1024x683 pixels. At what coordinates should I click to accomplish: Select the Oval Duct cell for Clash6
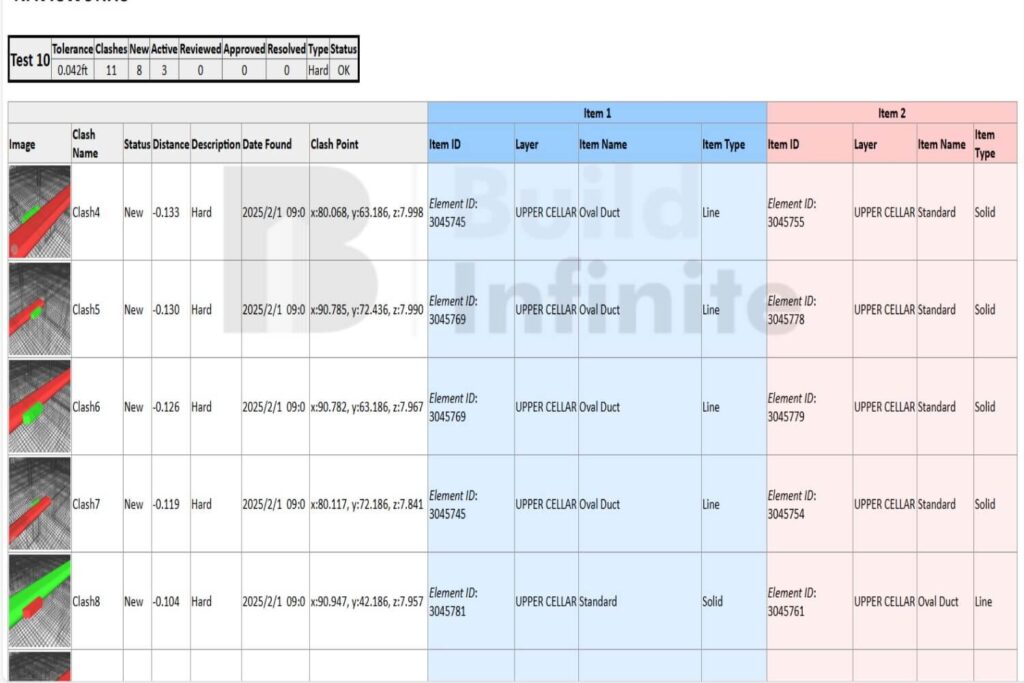pos(600,407)
